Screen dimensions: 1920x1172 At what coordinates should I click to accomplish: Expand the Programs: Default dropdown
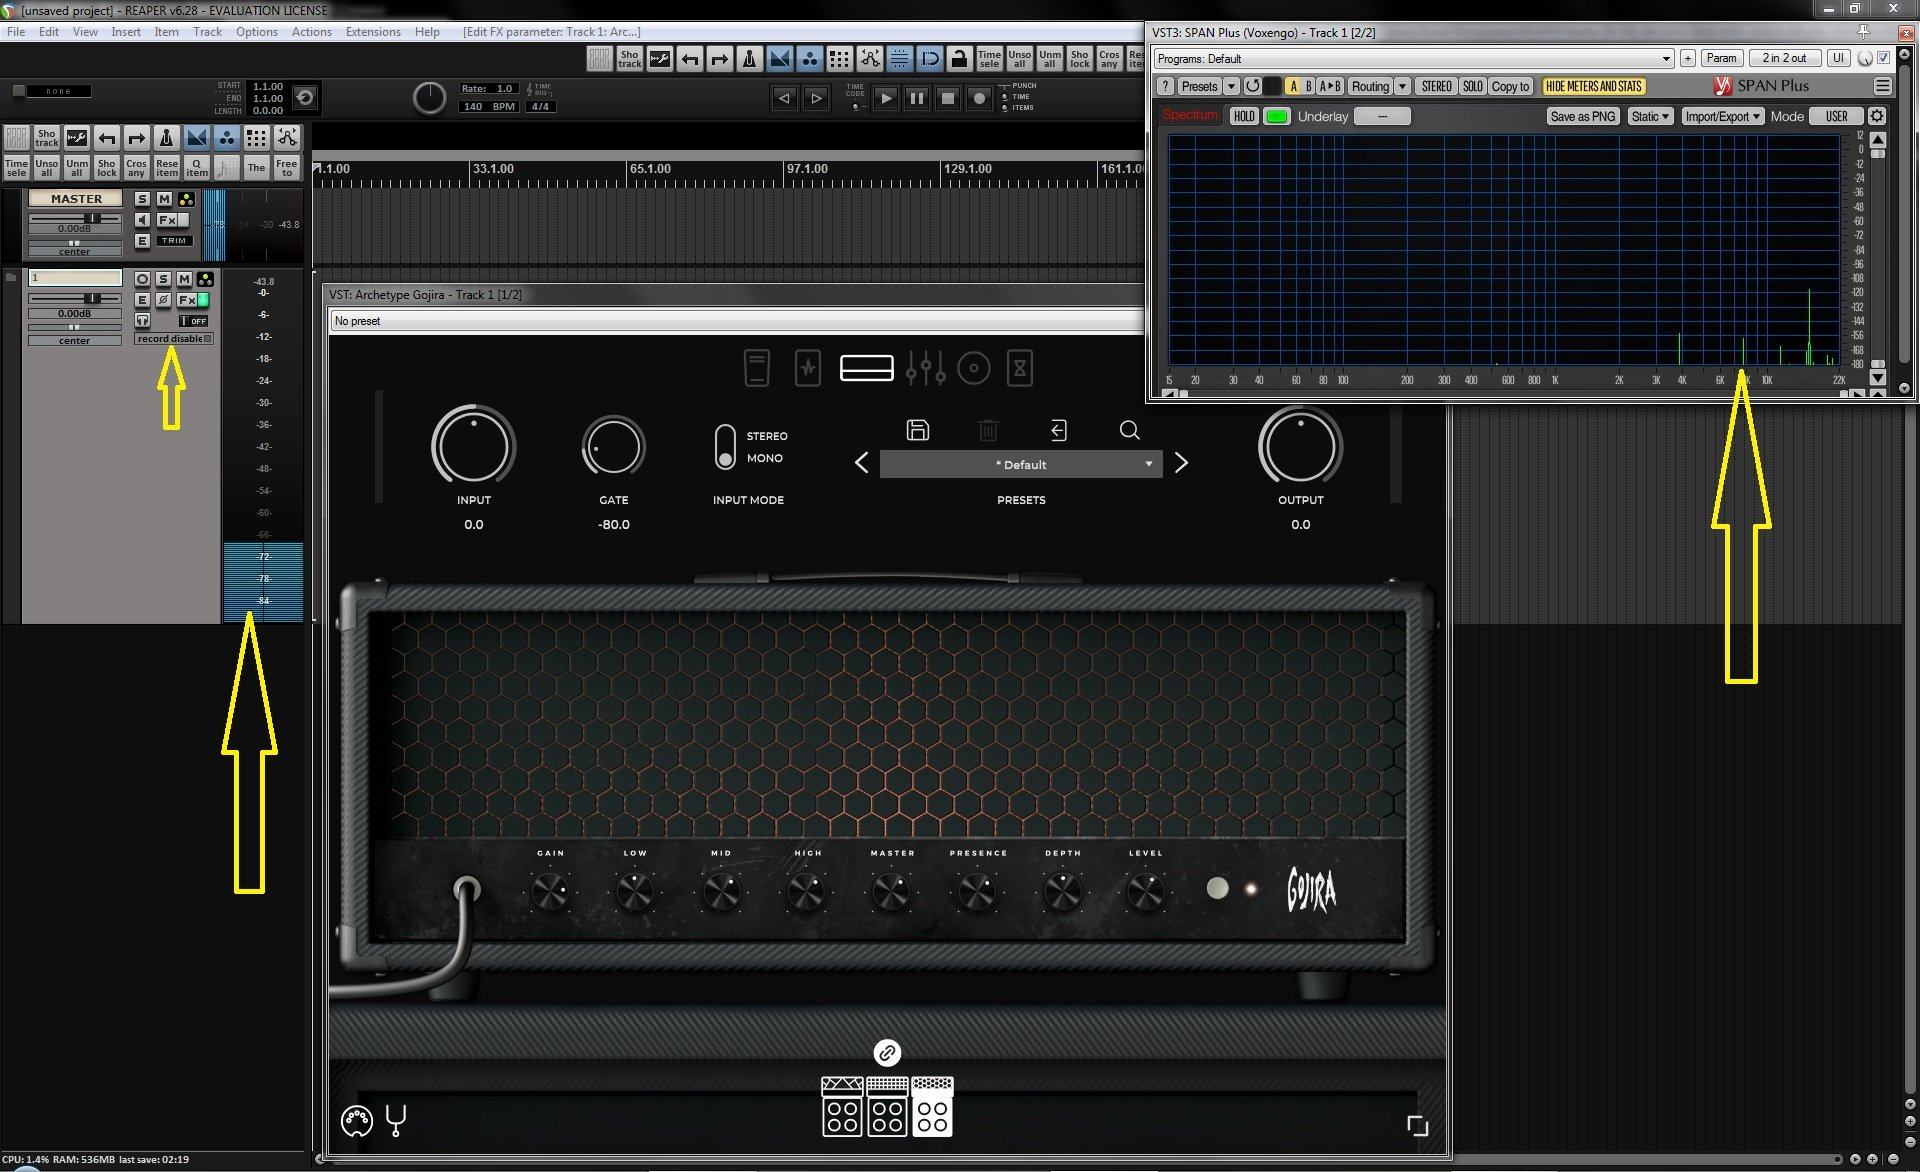(1413, 59)
